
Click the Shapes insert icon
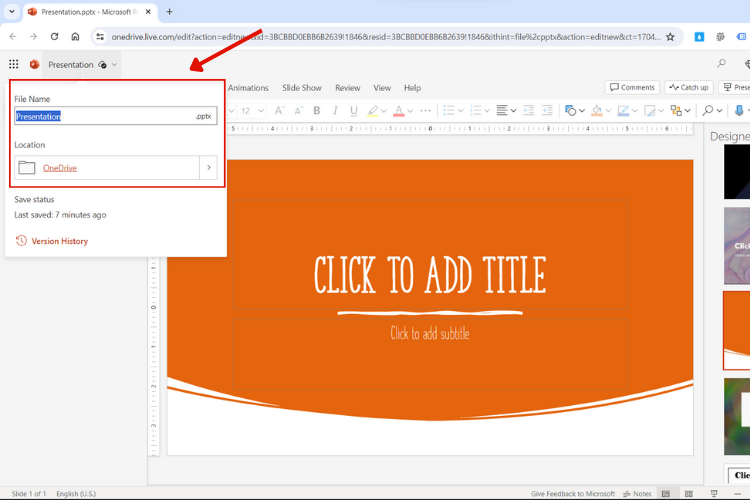tap(570, 111)
